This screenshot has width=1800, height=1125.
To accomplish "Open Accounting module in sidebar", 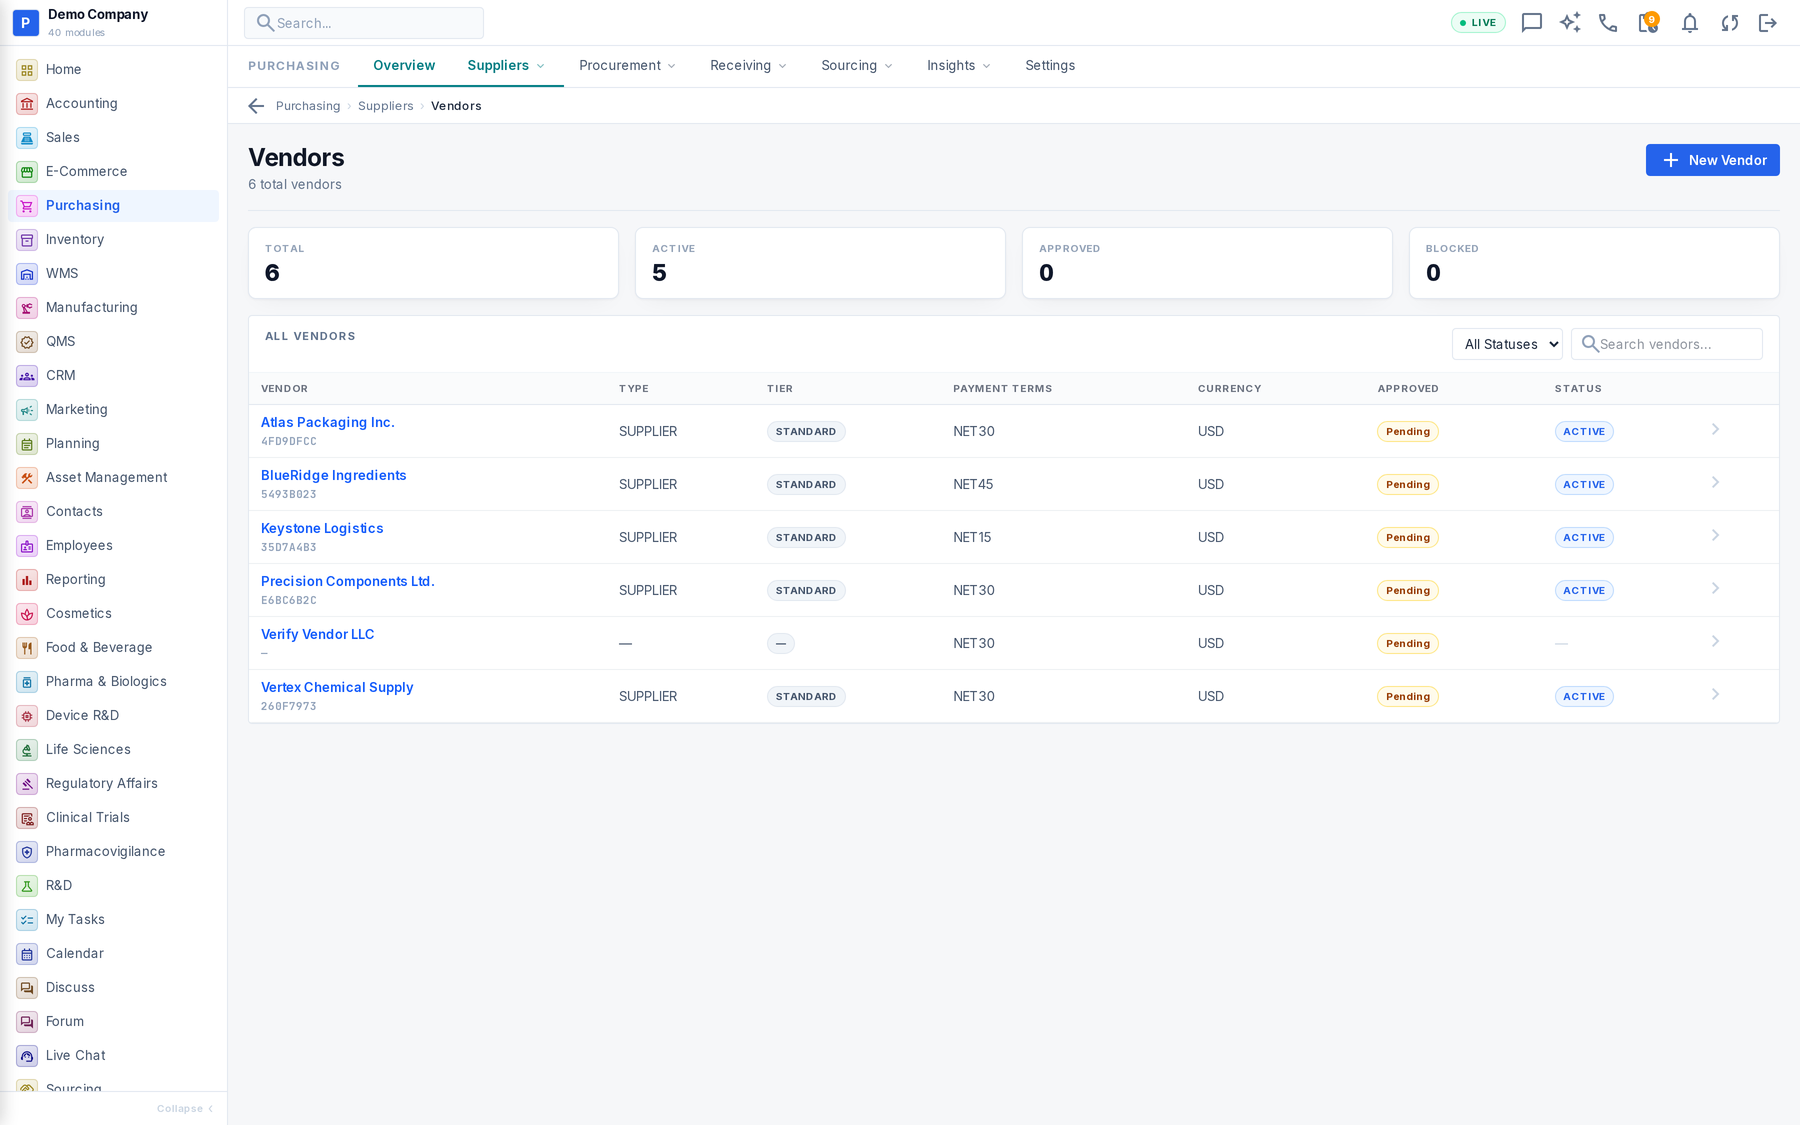I will pyautogui.click(x=113, y=103).
